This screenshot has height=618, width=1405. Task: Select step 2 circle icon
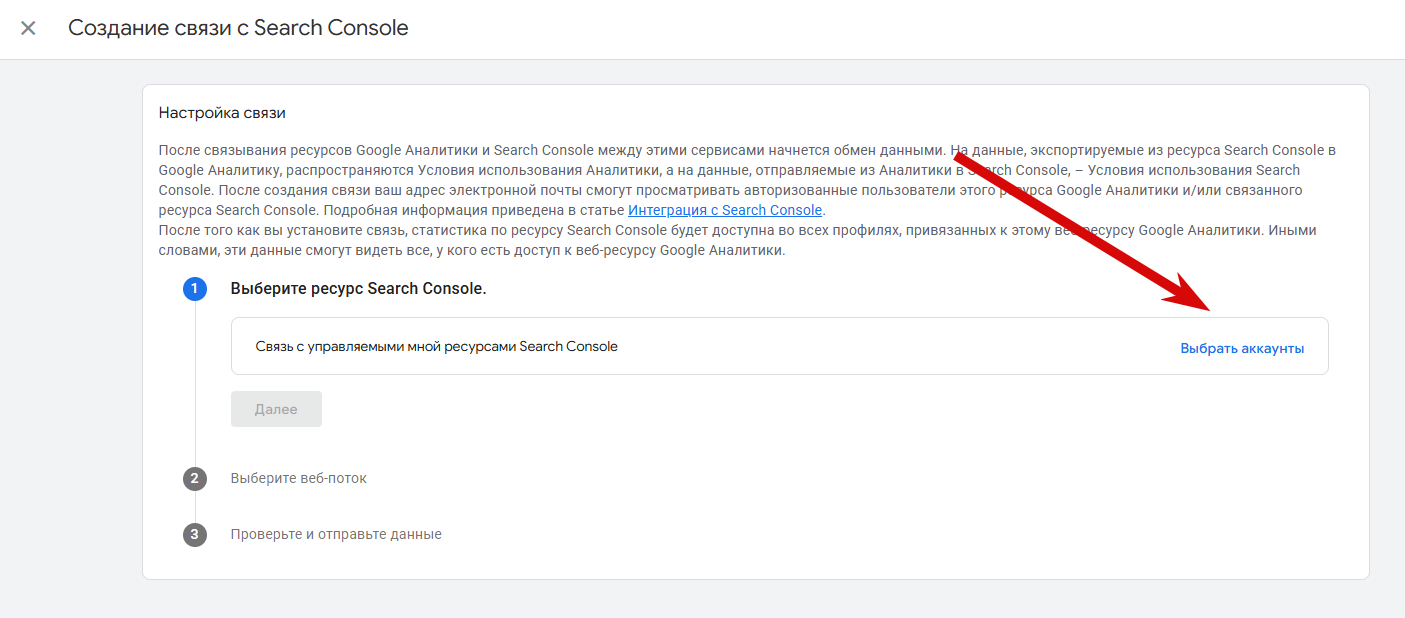[195, 479]
